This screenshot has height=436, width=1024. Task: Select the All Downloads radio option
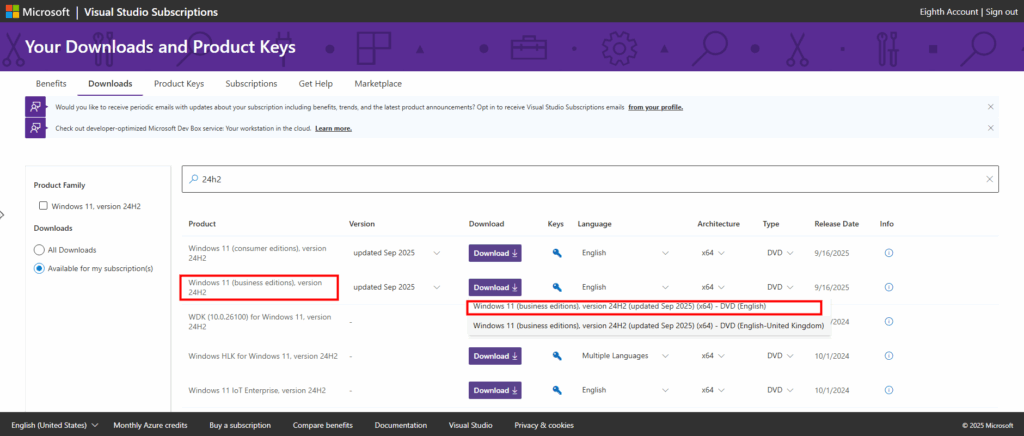(x=40, y=249)
